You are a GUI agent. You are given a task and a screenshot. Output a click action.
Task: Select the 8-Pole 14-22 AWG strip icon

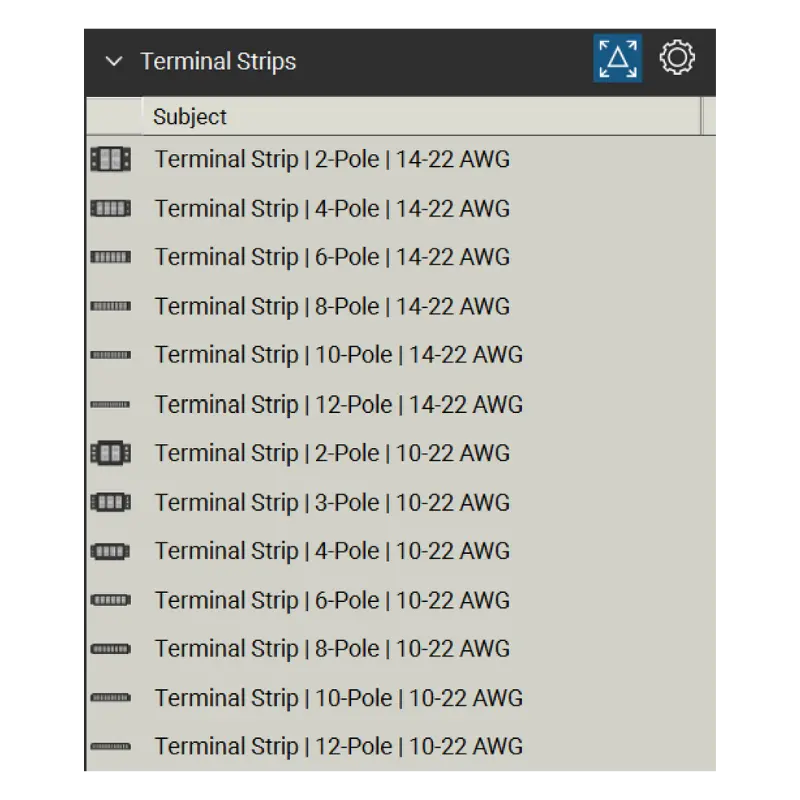111,306
